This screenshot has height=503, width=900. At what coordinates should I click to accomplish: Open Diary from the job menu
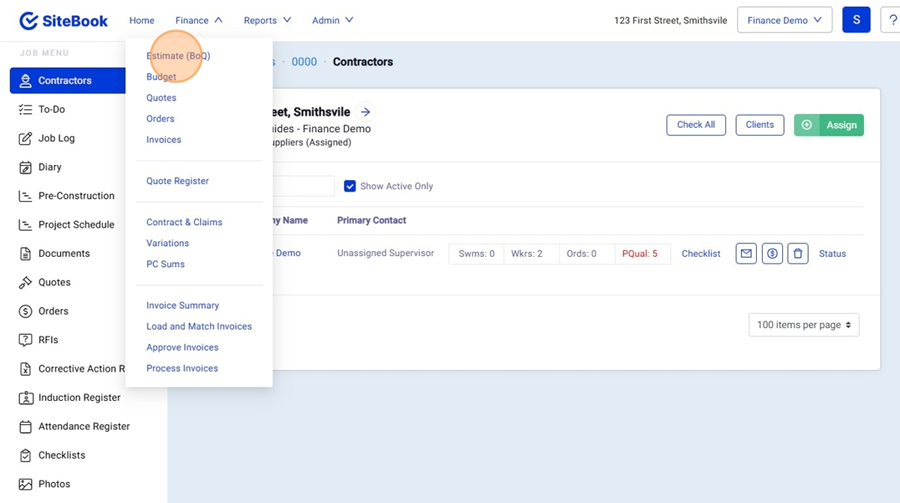[x=50, y=167]
